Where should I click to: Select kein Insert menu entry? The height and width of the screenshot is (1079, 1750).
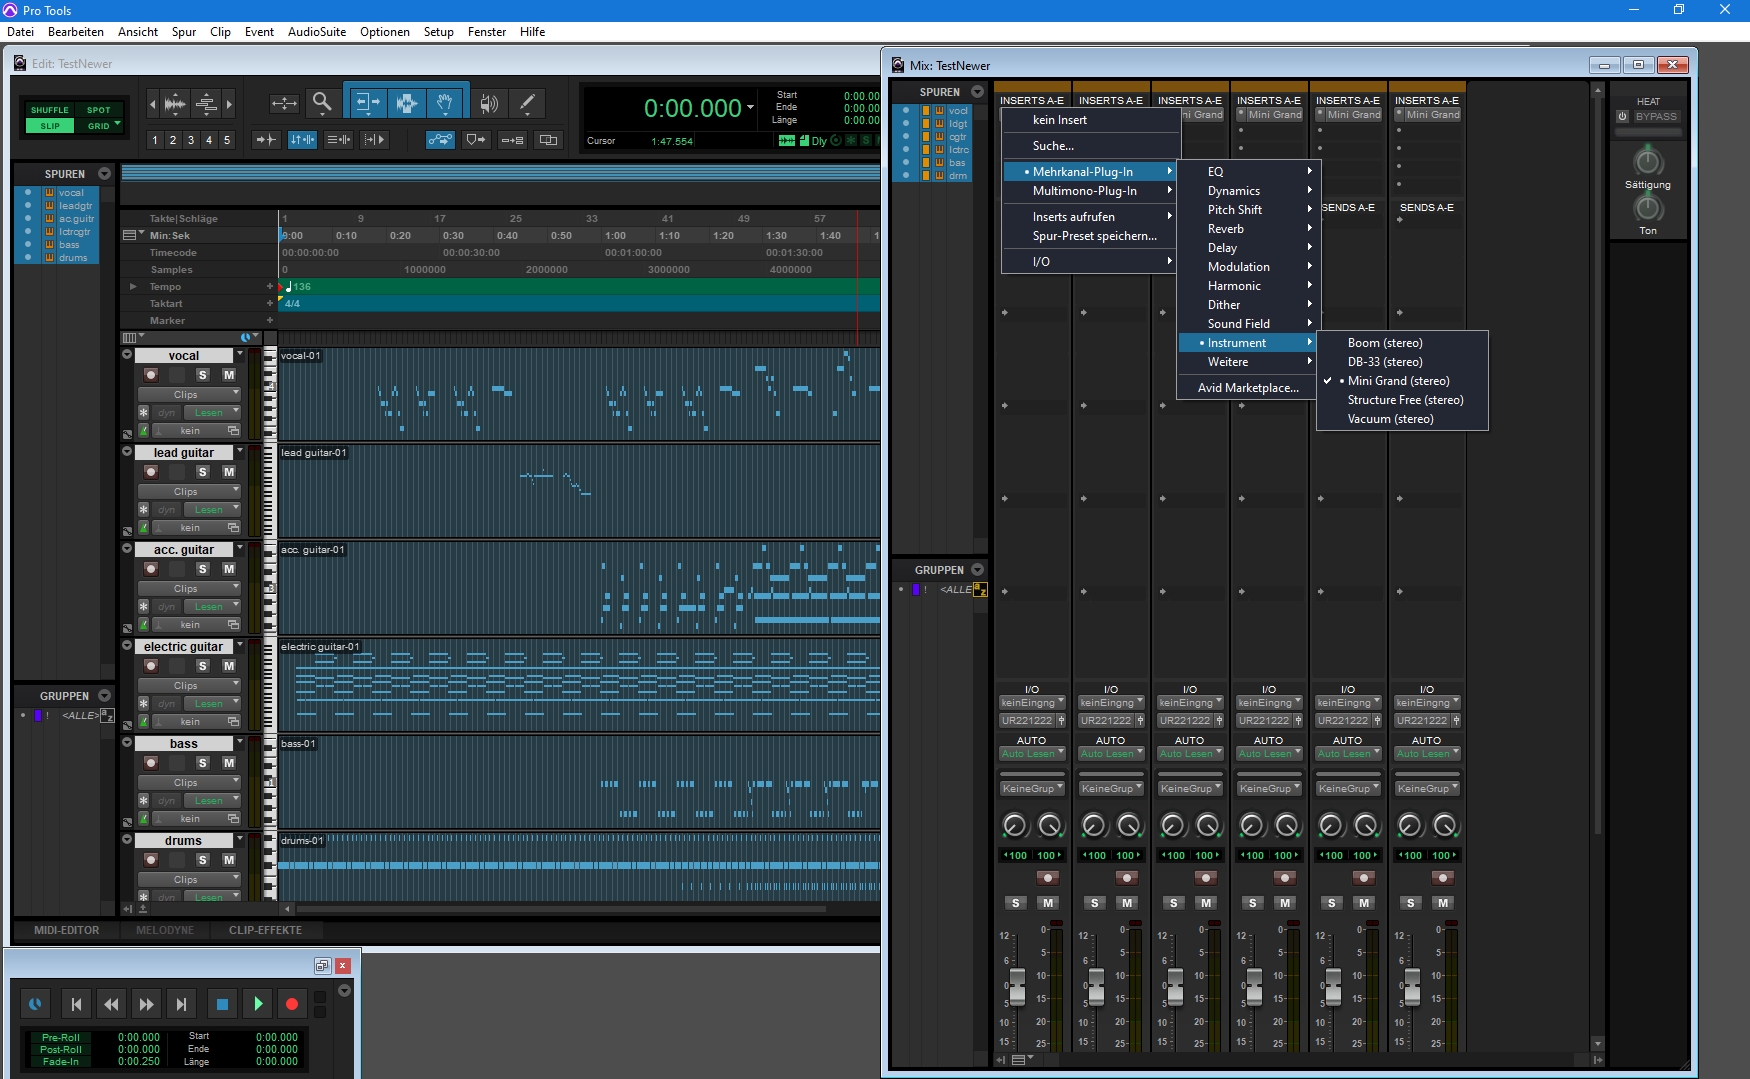pos(1091,120)
